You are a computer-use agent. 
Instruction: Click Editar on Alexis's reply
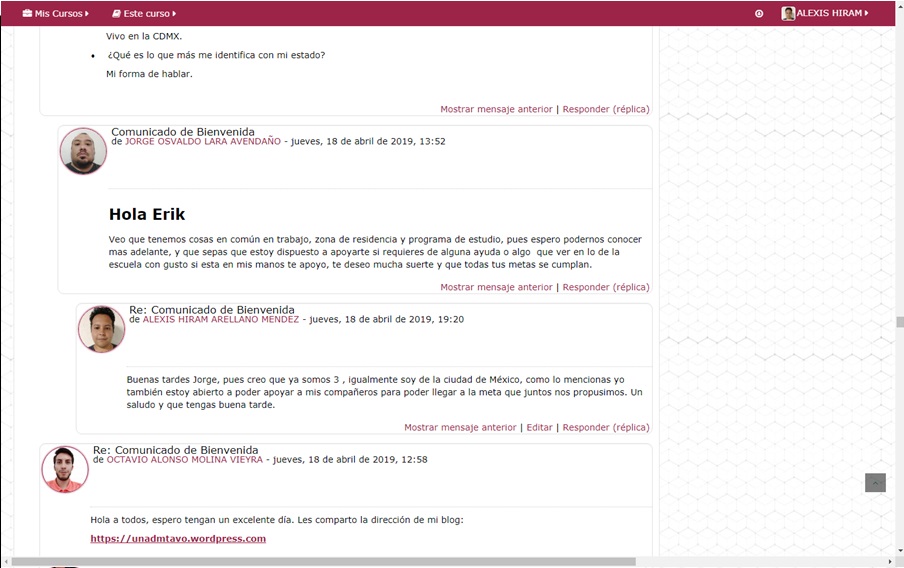(539, 427)
